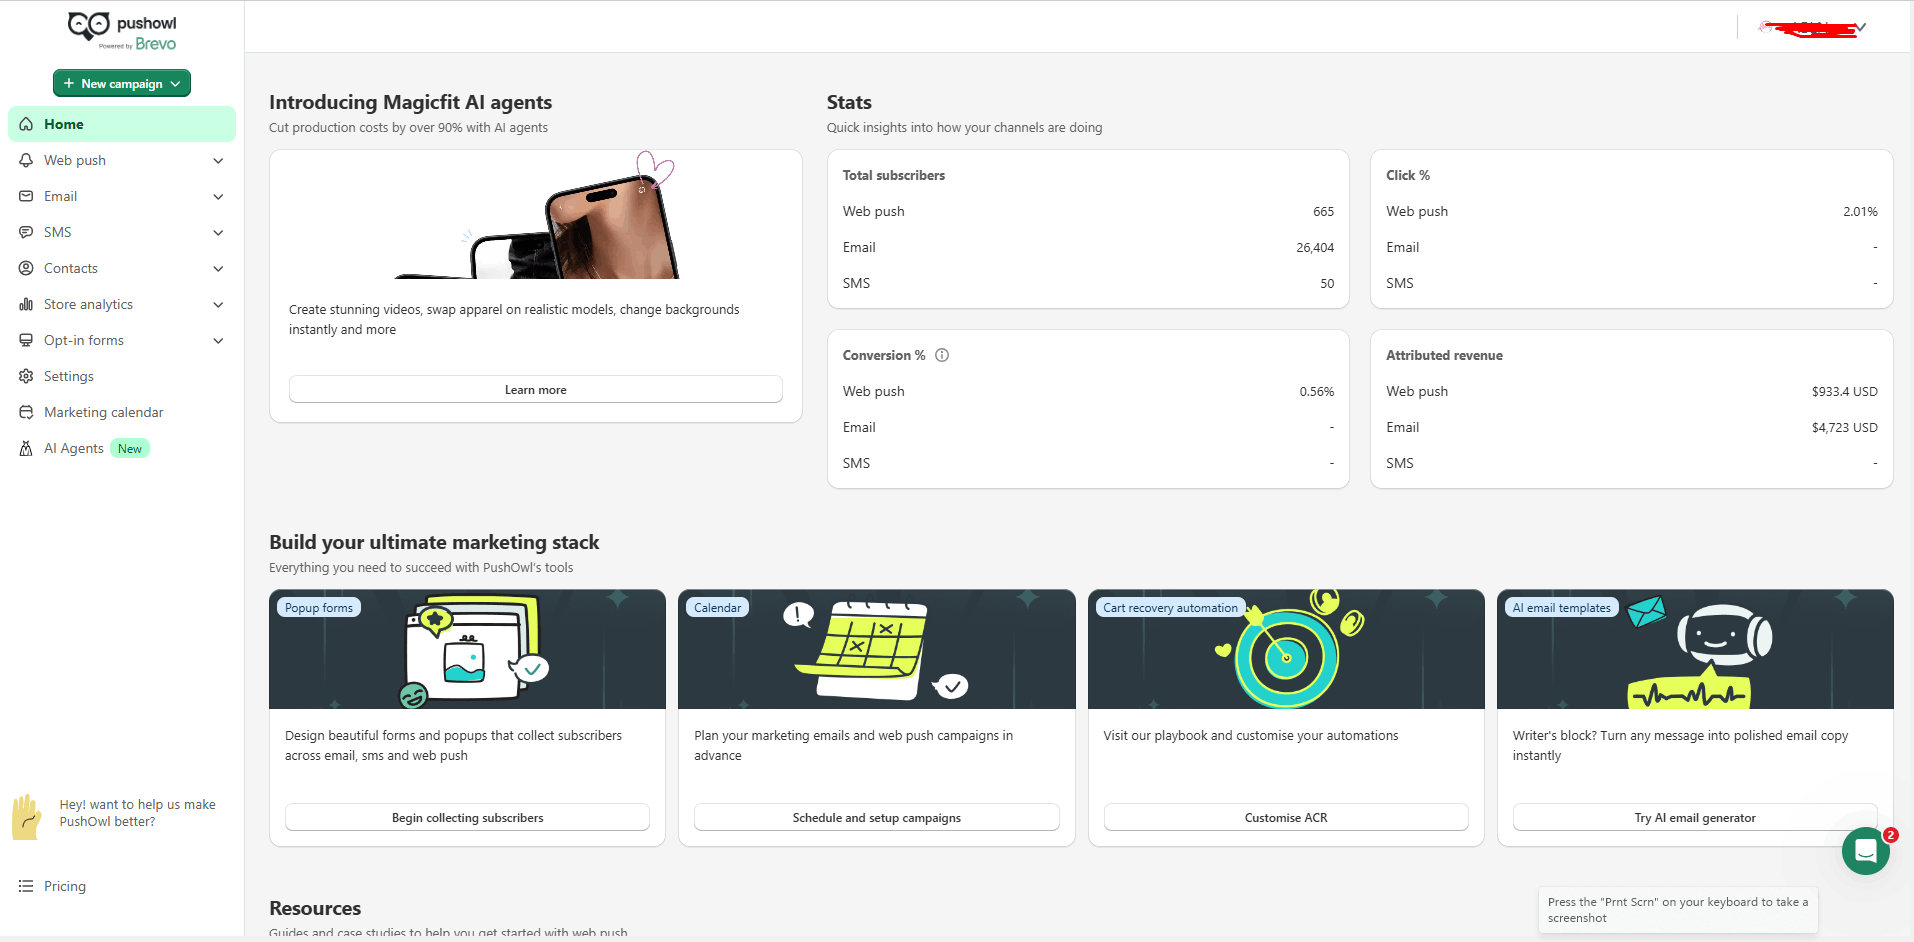This screenshot has height=942, width=1914.
Task: Click the Home house icon
Action: 26,124
